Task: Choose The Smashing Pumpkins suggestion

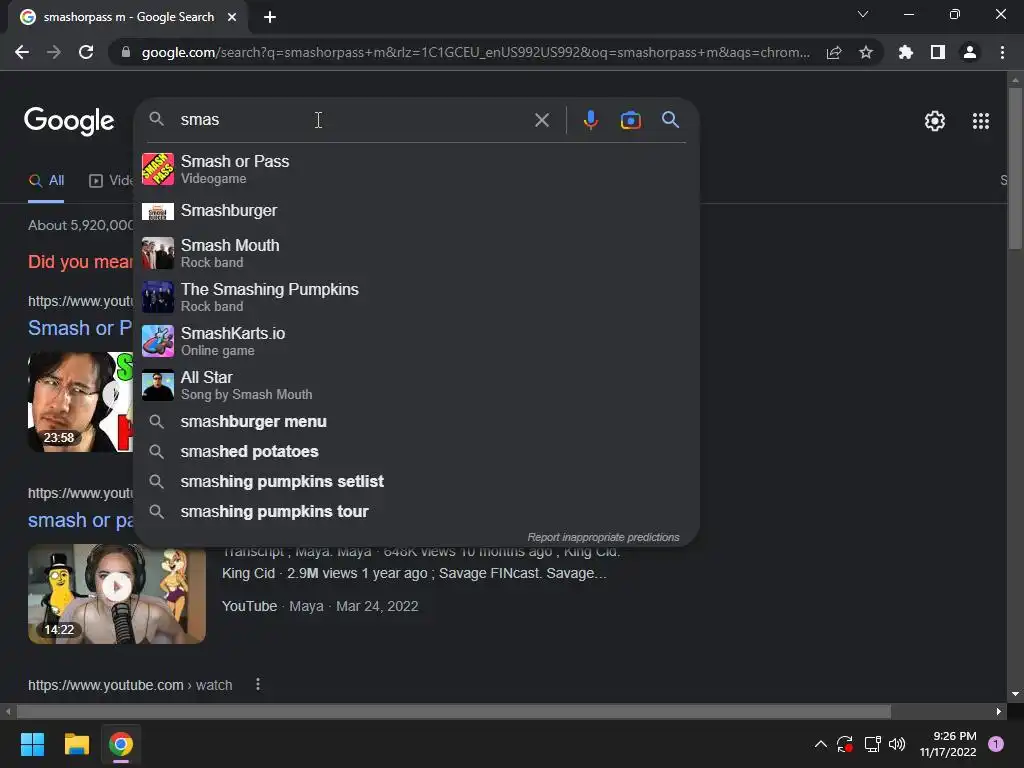Action: pos(417,297)
